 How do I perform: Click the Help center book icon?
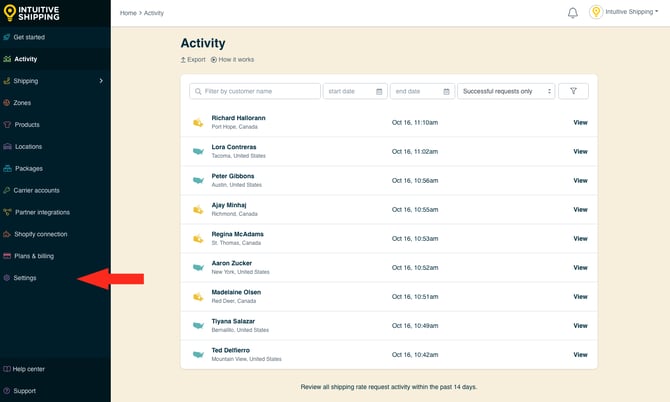point(6,369)
